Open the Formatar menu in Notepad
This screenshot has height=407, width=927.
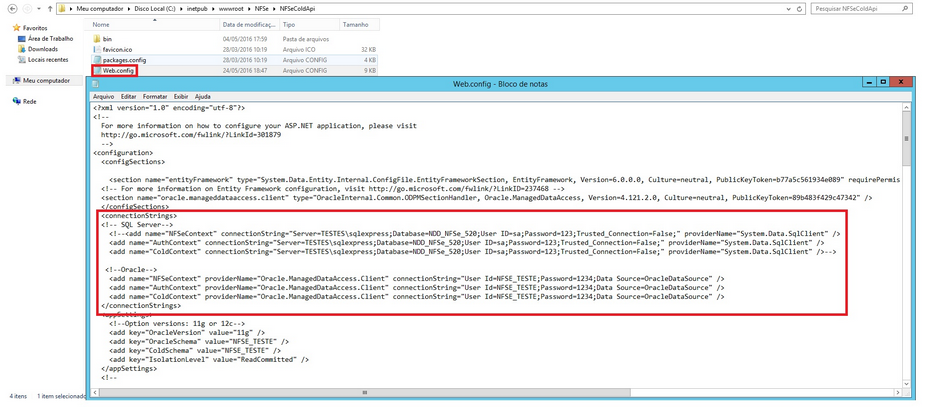(x=154, y=96)
